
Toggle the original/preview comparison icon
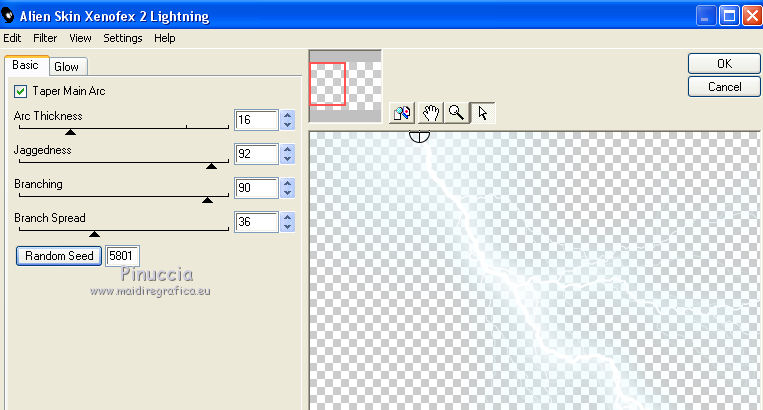(x=402, y=113)
